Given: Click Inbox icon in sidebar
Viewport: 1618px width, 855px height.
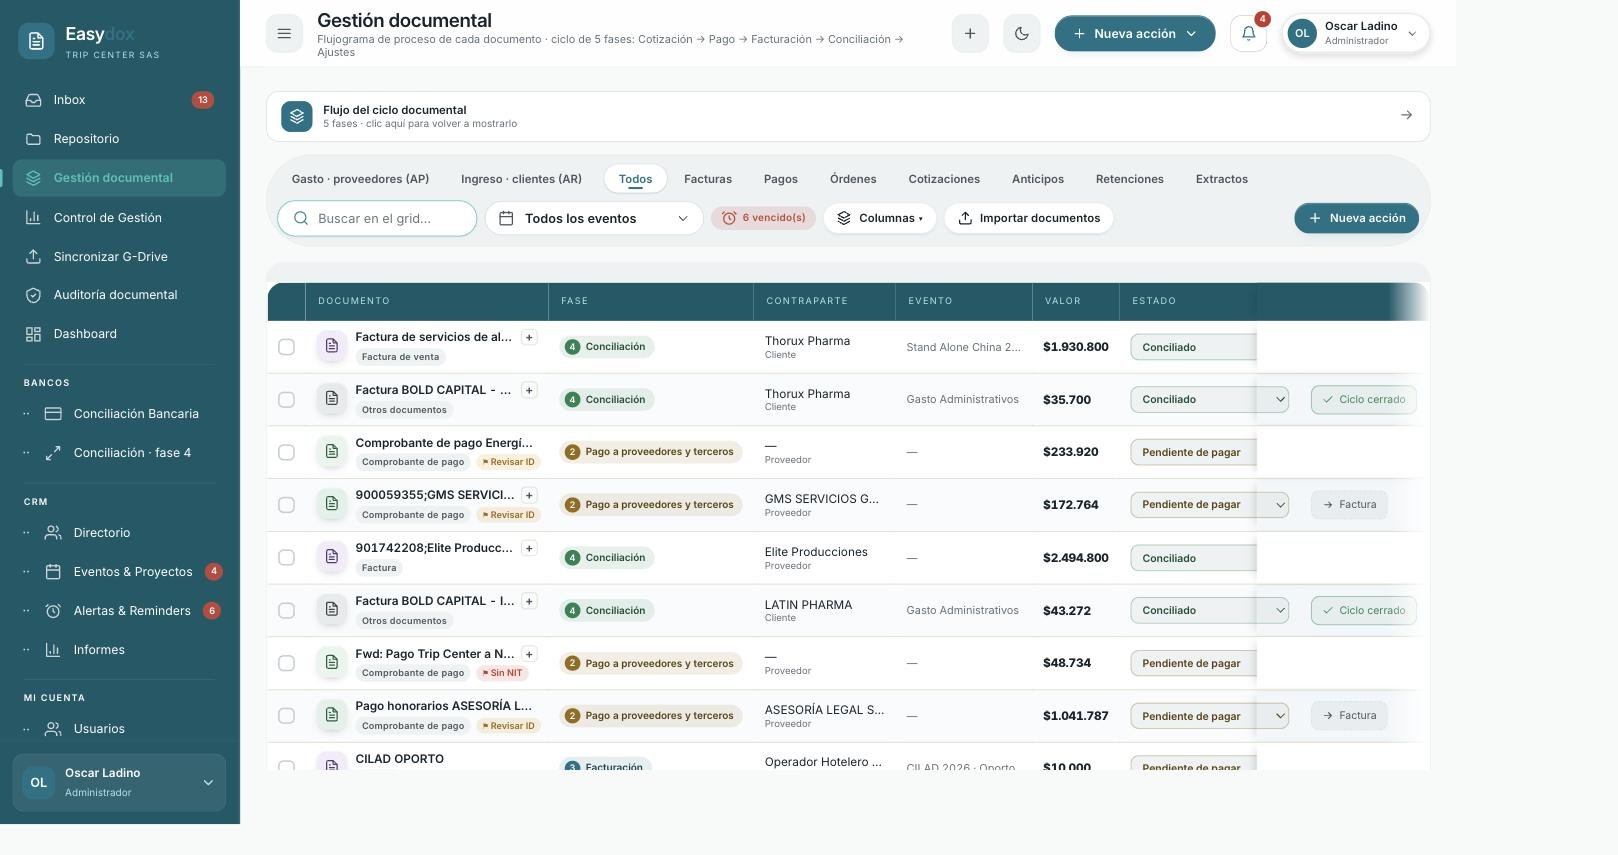Looking at the screenshot, I should 34,100.
